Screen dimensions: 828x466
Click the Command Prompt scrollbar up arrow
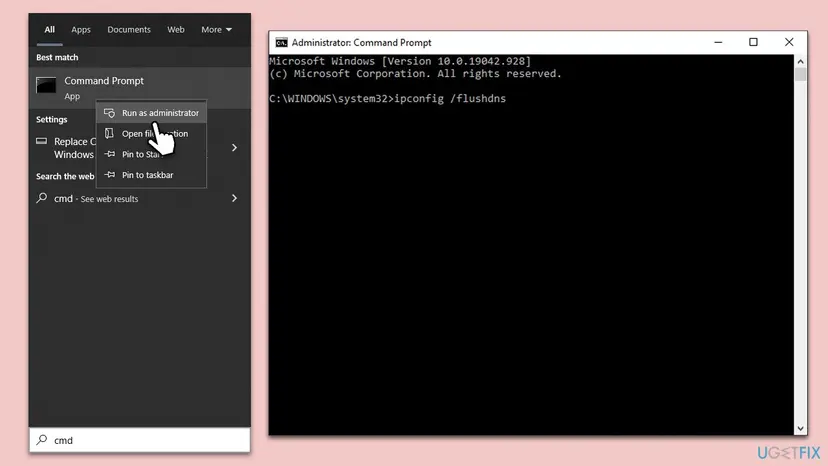tap(801, 61)
